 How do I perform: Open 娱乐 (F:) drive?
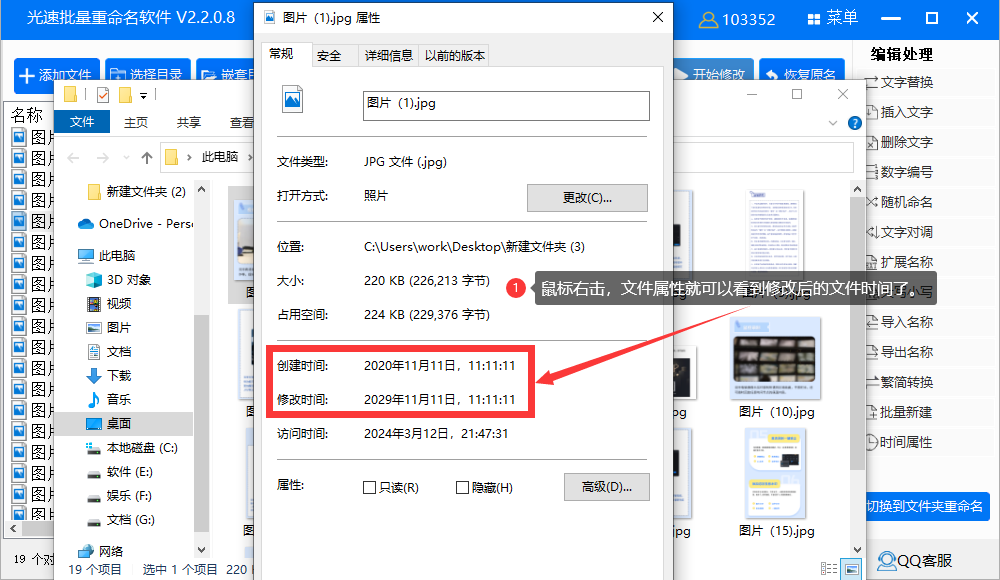coord(119,496)
